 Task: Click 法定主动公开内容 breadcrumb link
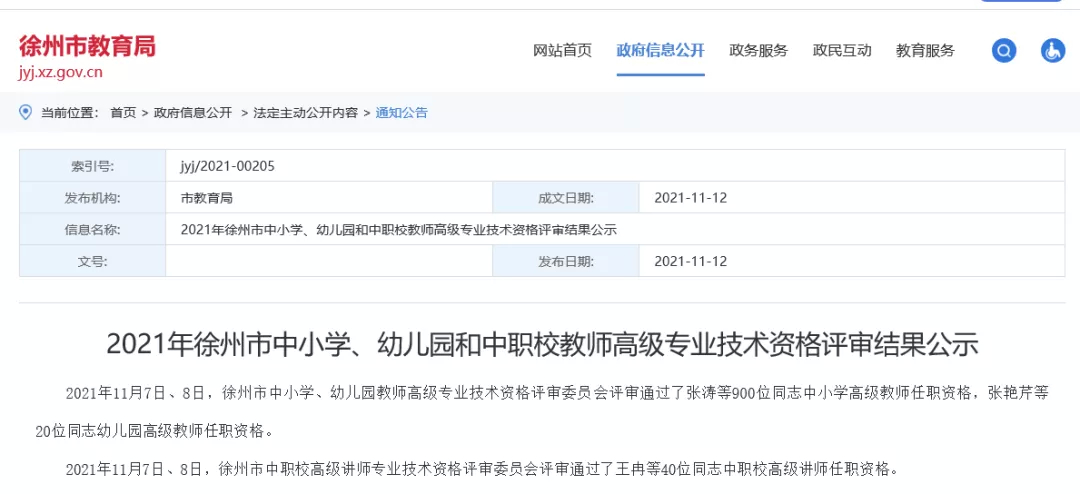[x=305, y=113]
